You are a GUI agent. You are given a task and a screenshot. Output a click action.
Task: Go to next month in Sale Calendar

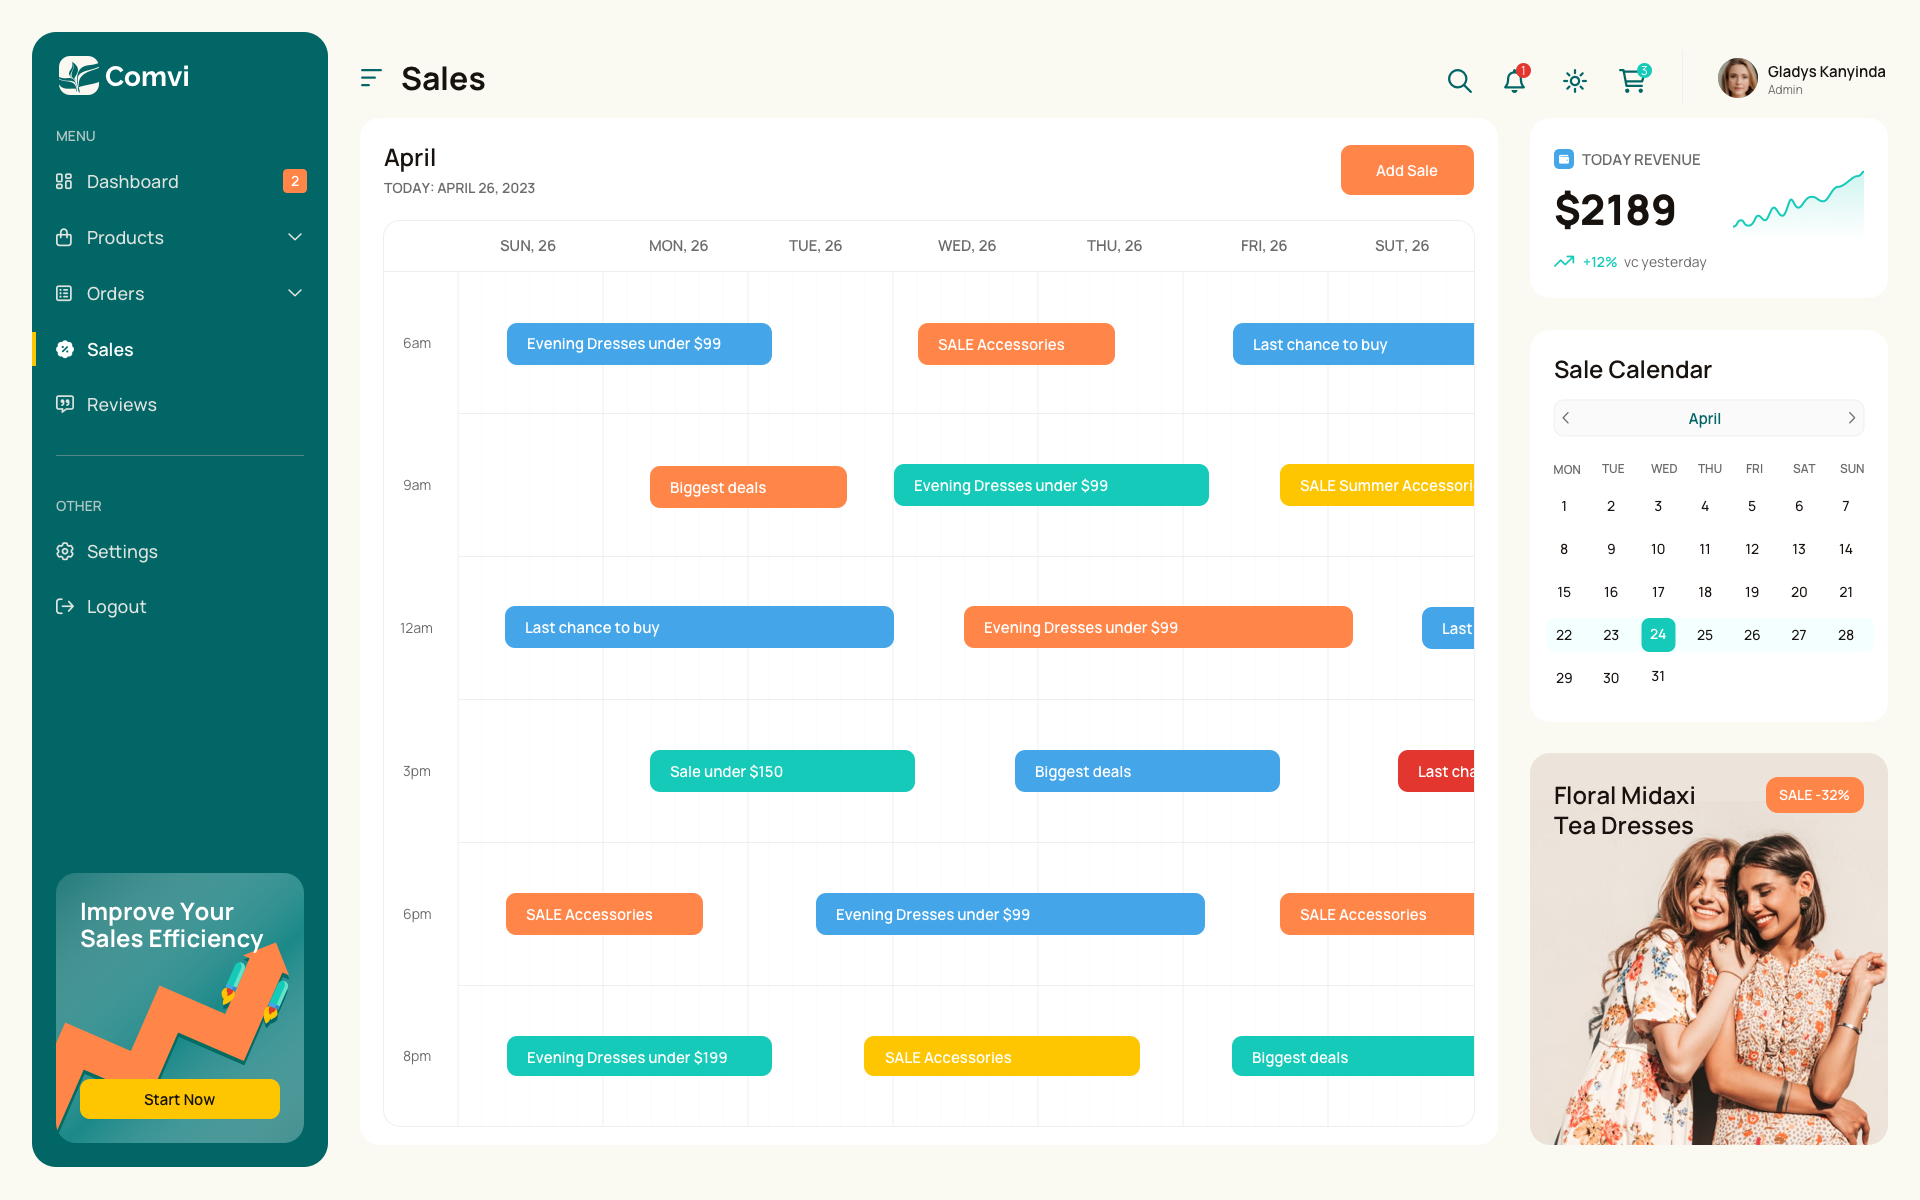pos(1851,418)
